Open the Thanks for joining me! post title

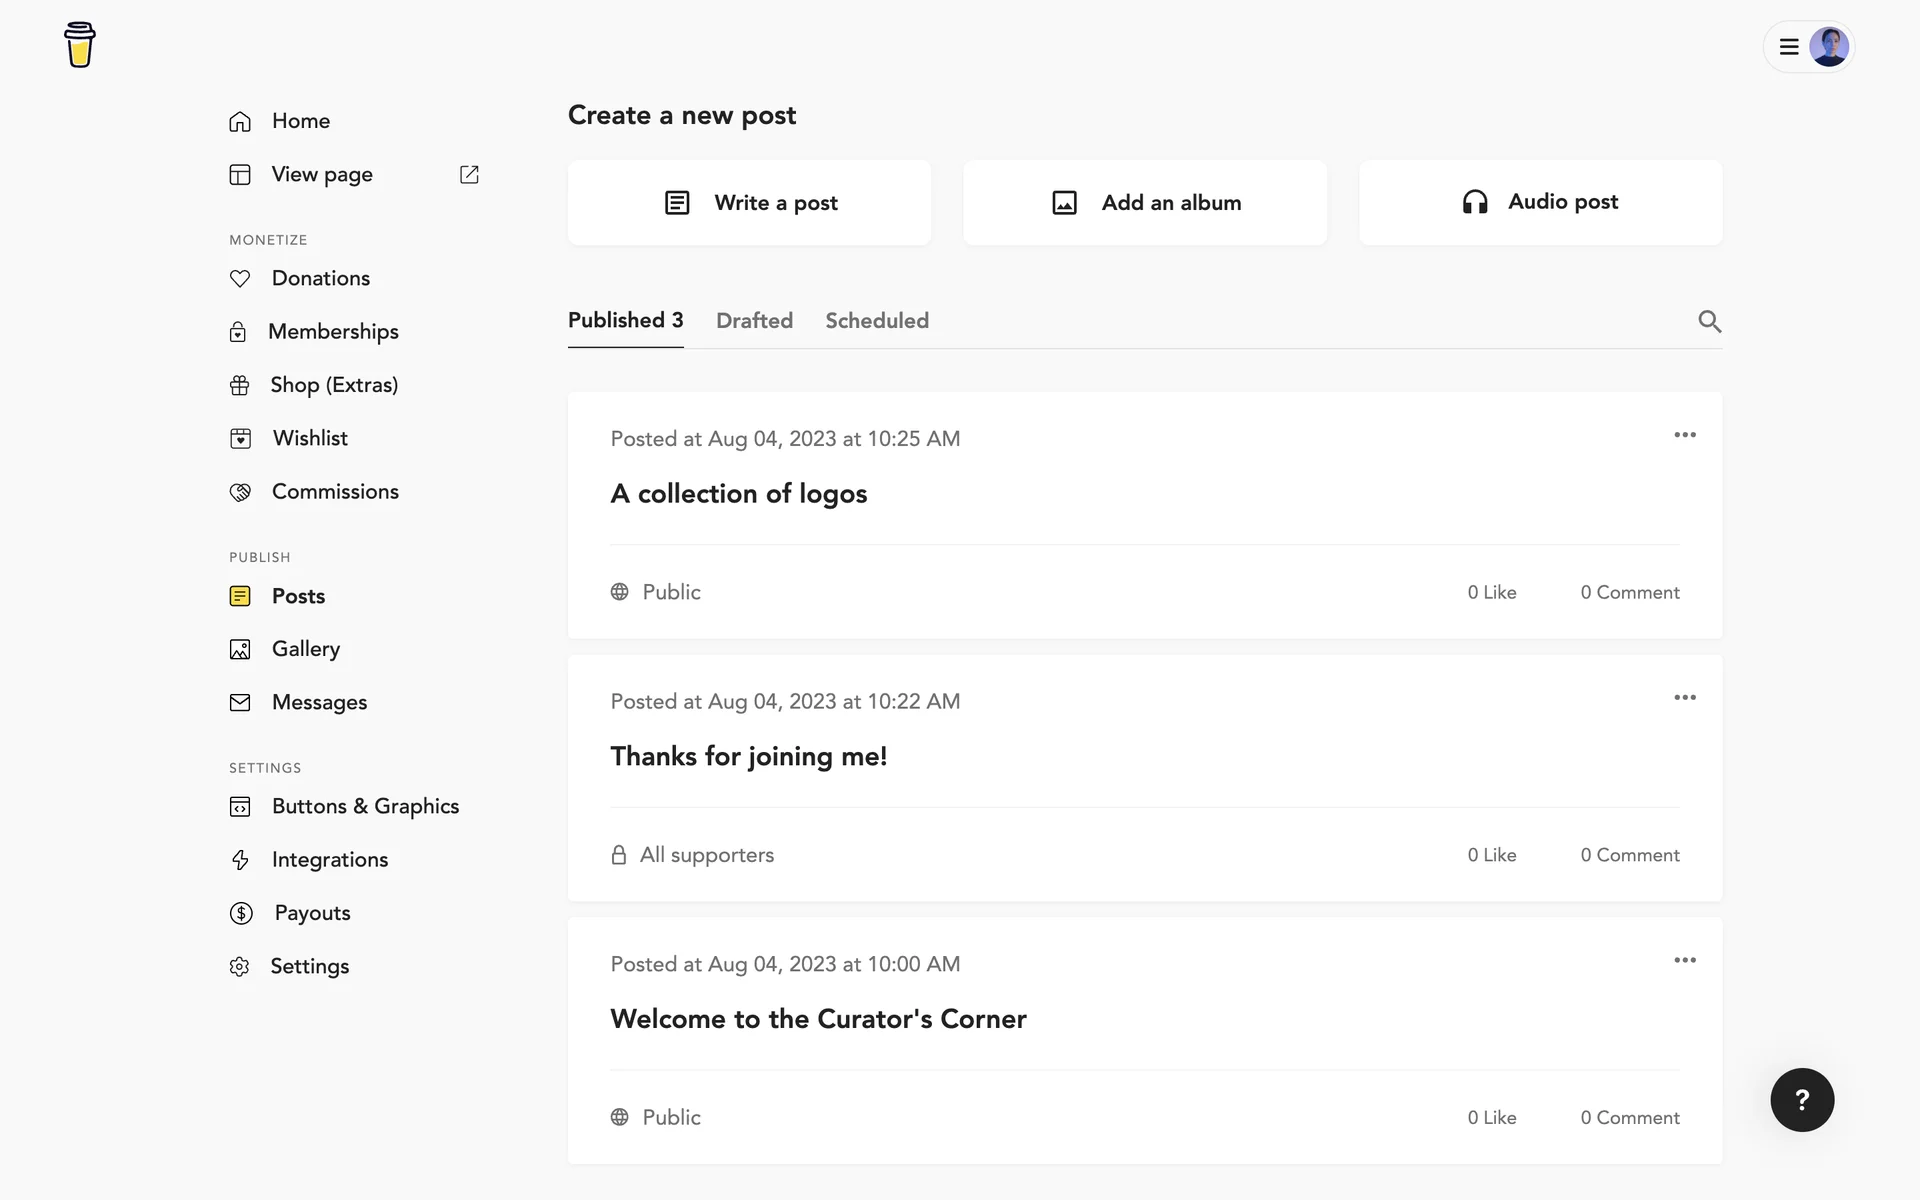[749, 757]
